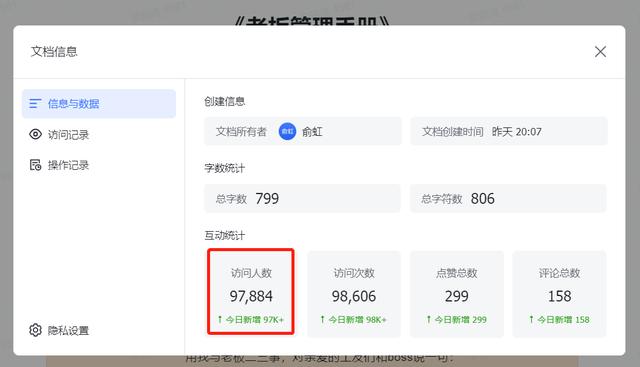Viewport: 640px width, 367px height.
Task: Click the 字数统计 section heading
Action: click(224, 168)
